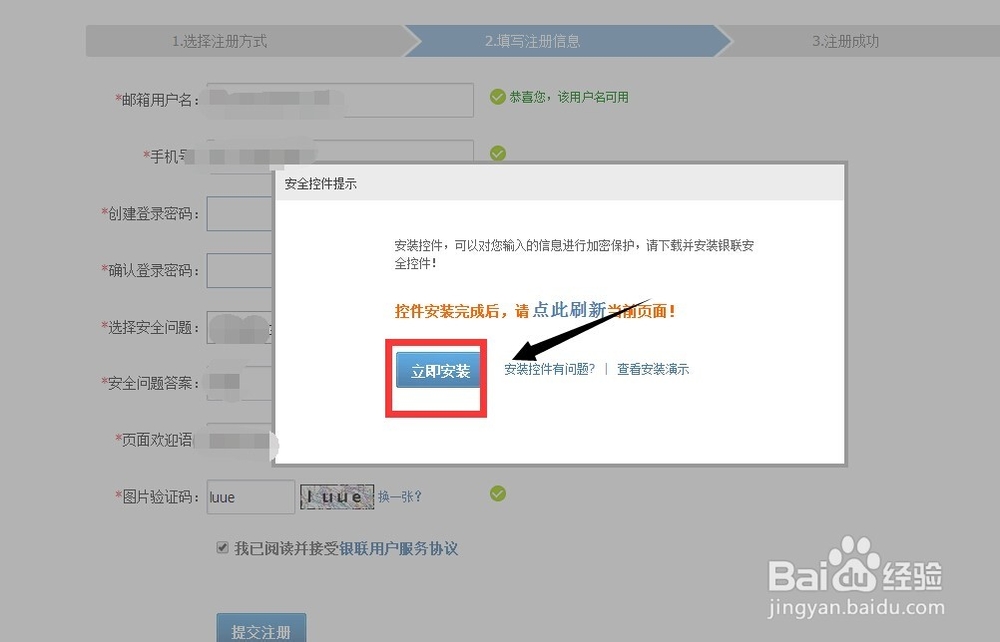Open the jingyan.baidu.com watermark link
The image size is (1000, 642).
(857, 607)
